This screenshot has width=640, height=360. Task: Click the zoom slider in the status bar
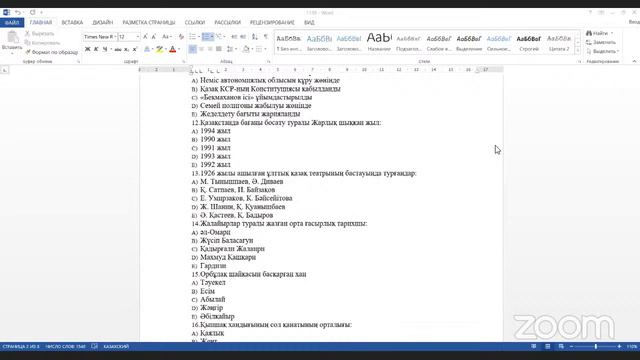(x=596, y=347)
